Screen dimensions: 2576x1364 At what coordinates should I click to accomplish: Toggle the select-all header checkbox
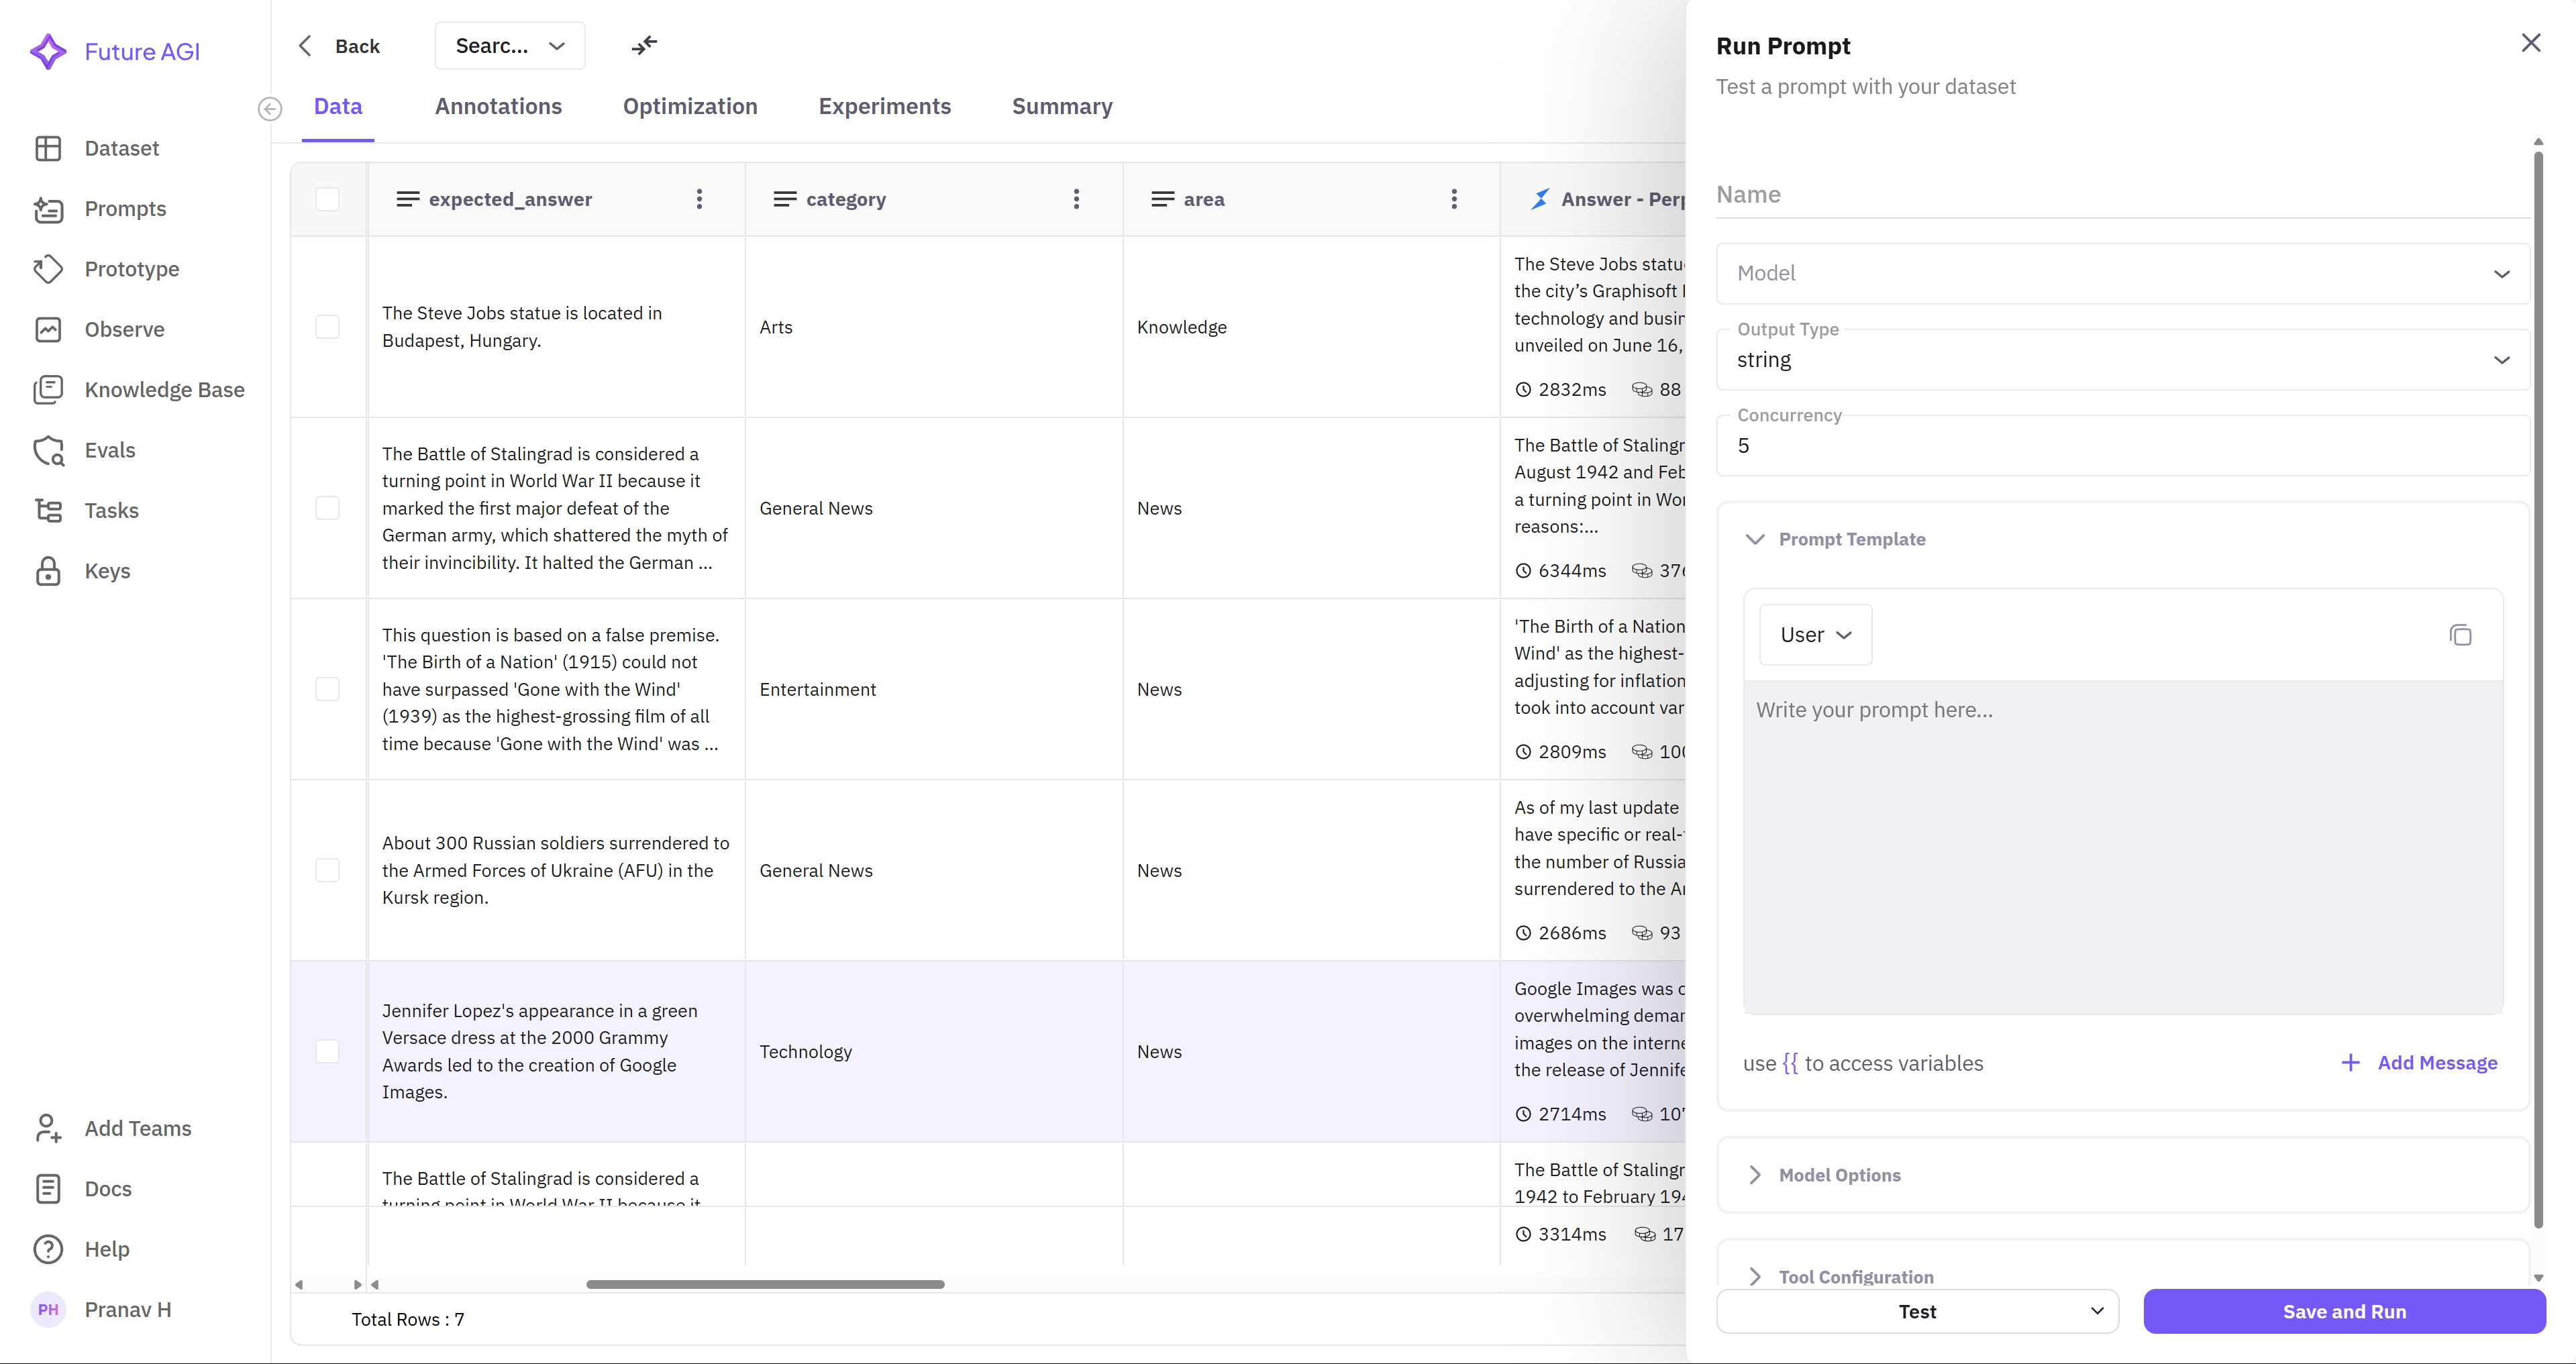tap(327, 199)
